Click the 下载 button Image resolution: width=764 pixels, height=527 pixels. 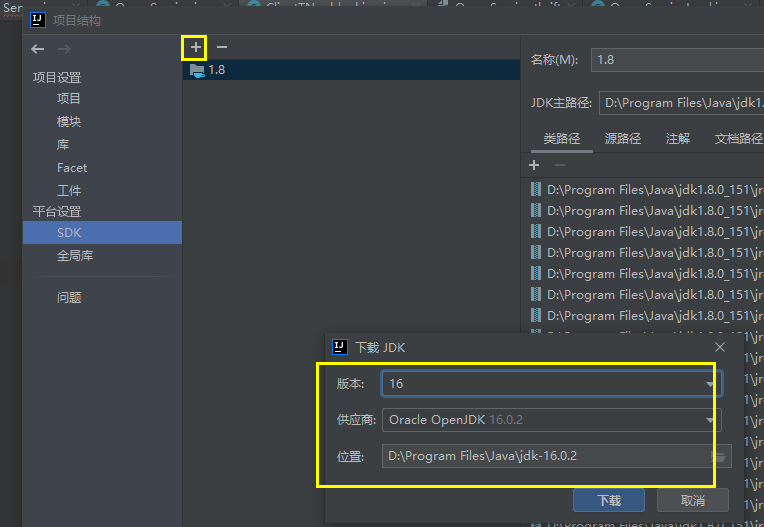pyautogui.click(x=609, y=500)
